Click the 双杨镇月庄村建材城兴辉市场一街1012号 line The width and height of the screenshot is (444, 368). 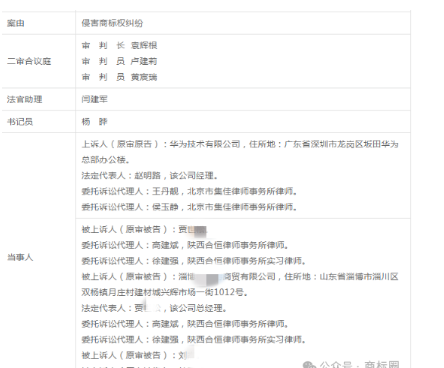click(x=165, y=292)
